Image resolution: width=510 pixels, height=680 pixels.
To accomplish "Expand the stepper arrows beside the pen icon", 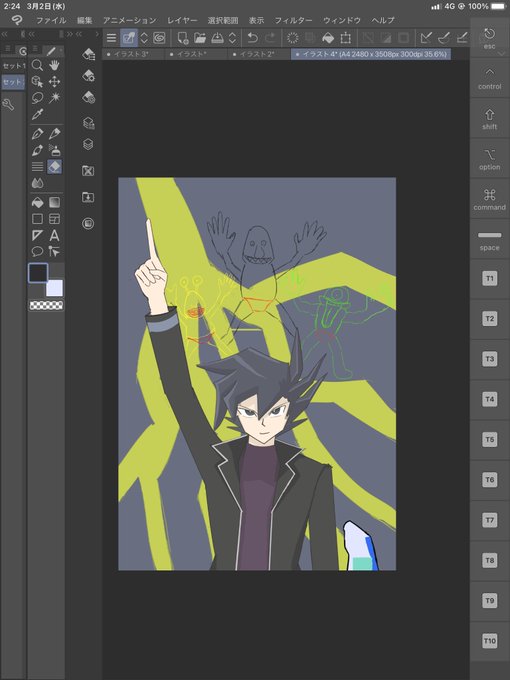I will tap(144, 38).
